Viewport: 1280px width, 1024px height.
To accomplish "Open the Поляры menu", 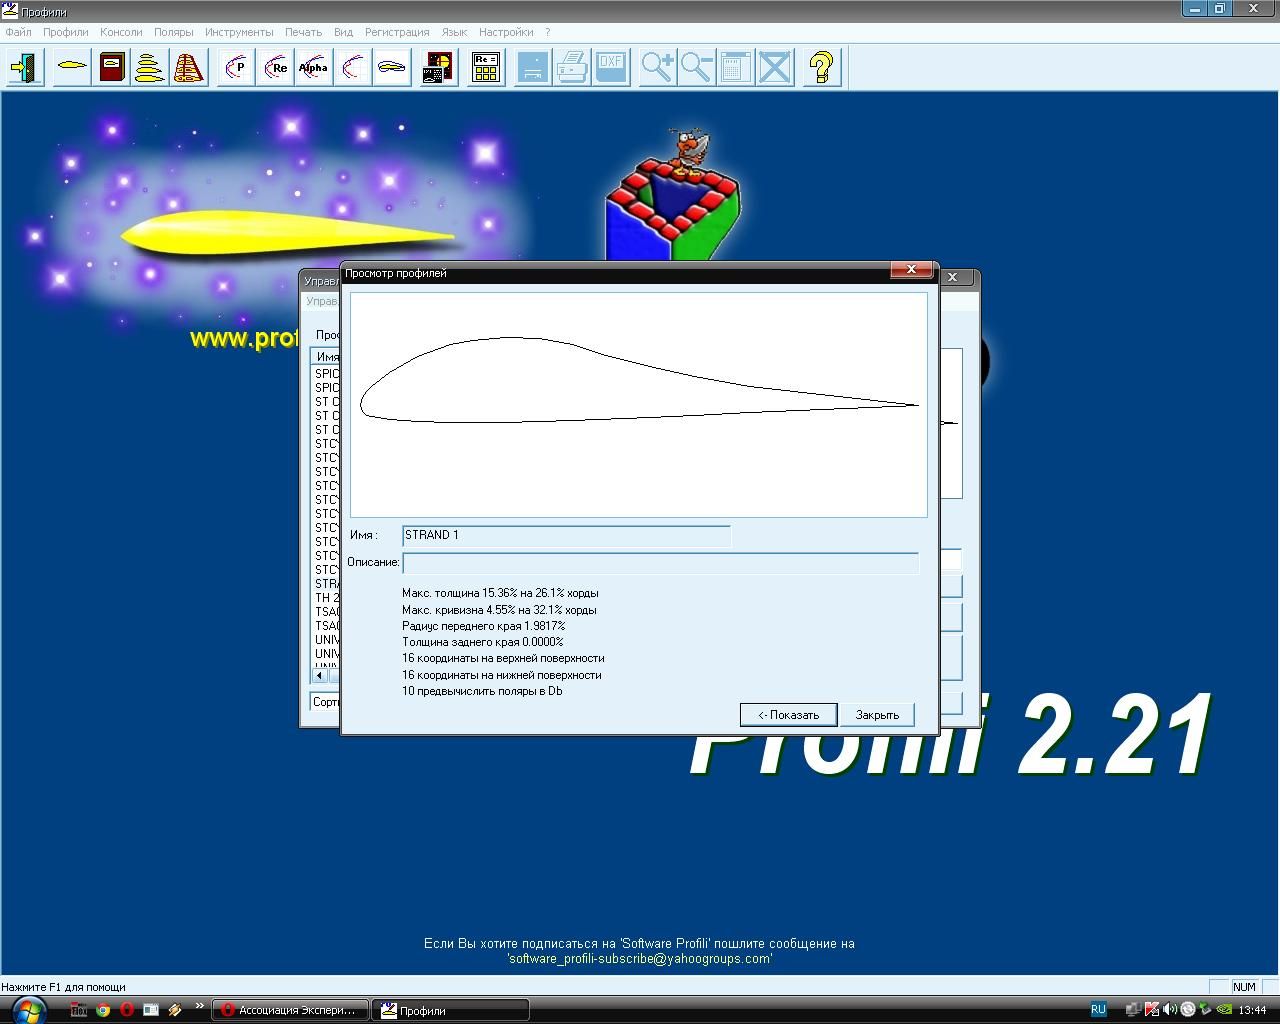I will click(173, 32).
